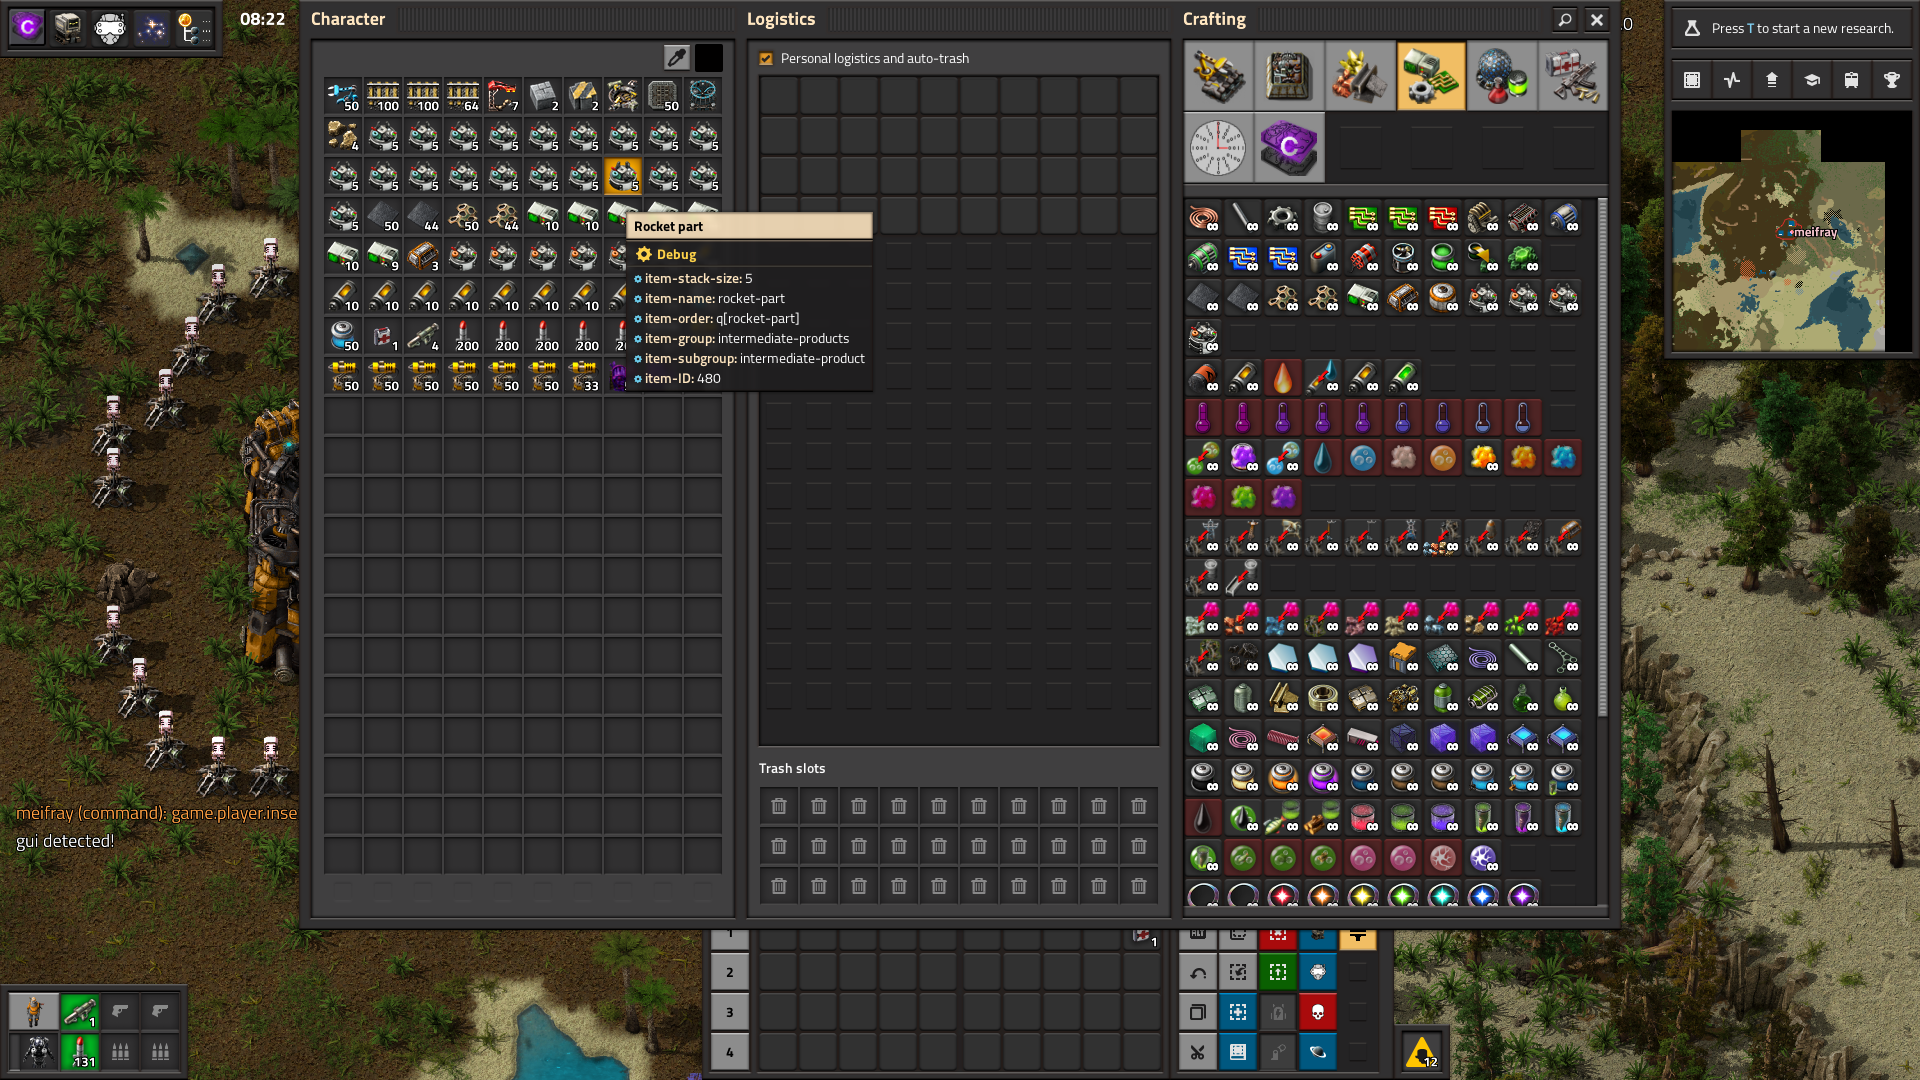Pick up stack of 64 rails

point(463,97)
